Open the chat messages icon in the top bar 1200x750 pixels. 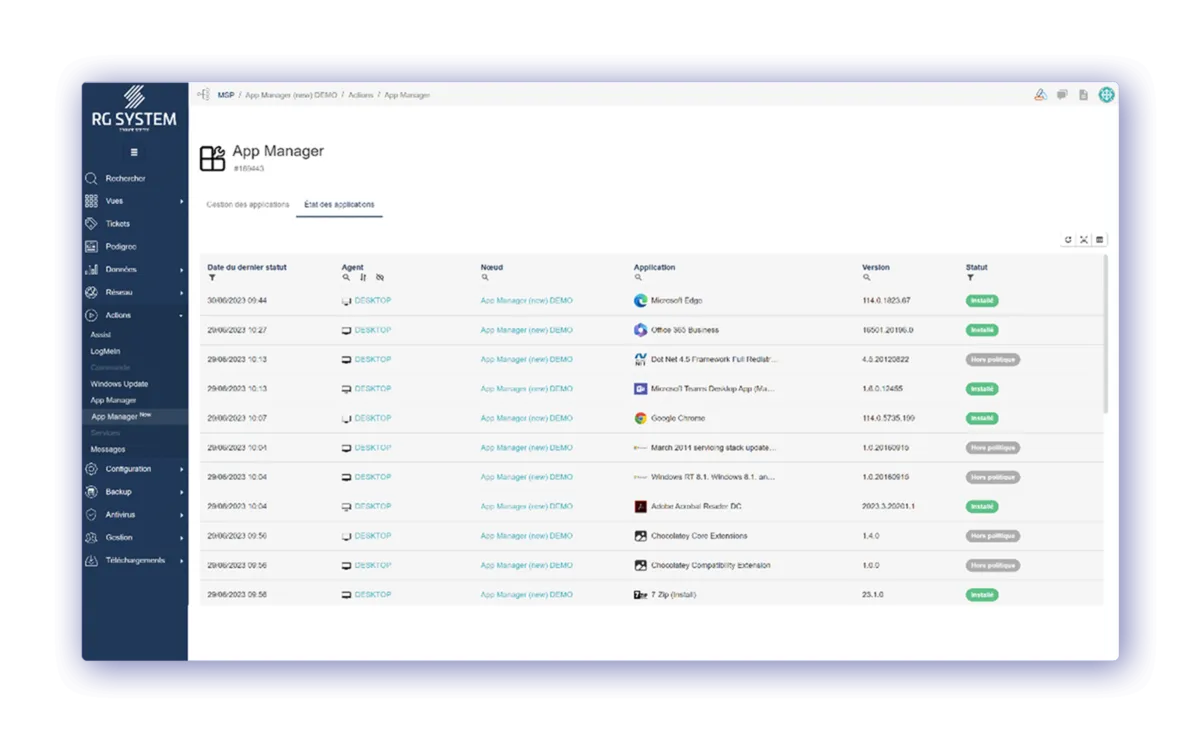pyautogui.click(x=1062, y=95)
